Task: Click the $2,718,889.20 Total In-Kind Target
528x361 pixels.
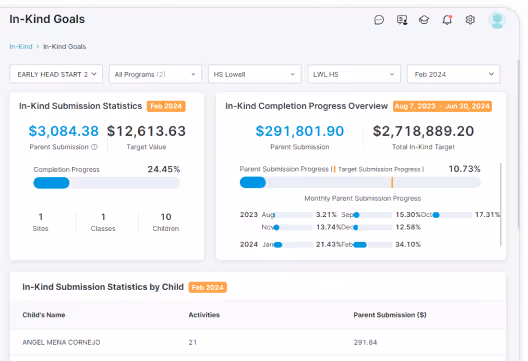Action: click(423, 131)
